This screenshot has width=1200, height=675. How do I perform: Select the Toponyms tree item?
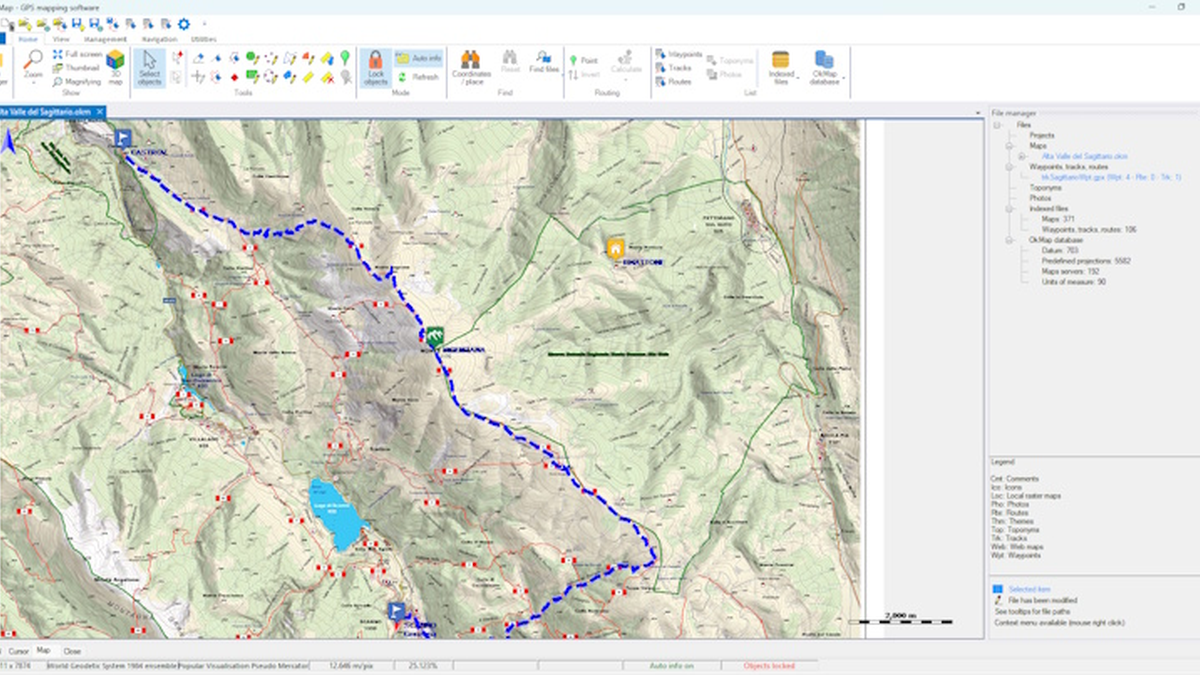1045,187
